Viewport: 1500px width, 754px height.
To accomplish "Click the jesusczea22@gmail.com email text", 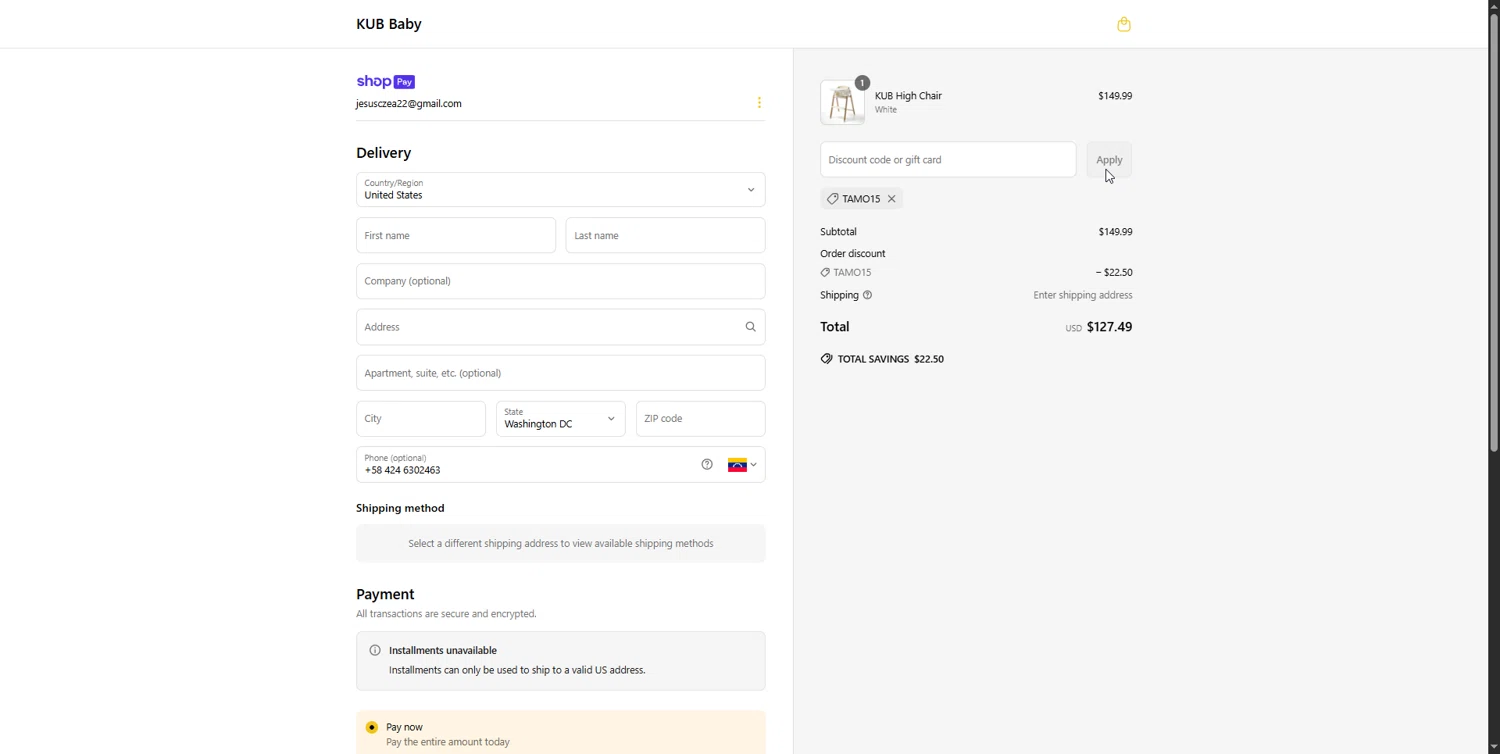I will pos(409,104).
